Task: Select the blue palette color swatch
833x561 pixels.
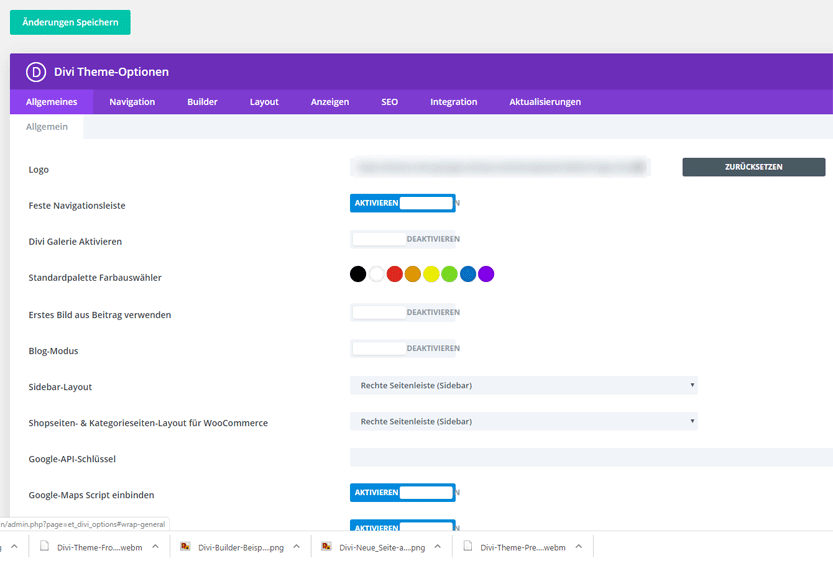Action: (468, 274)
